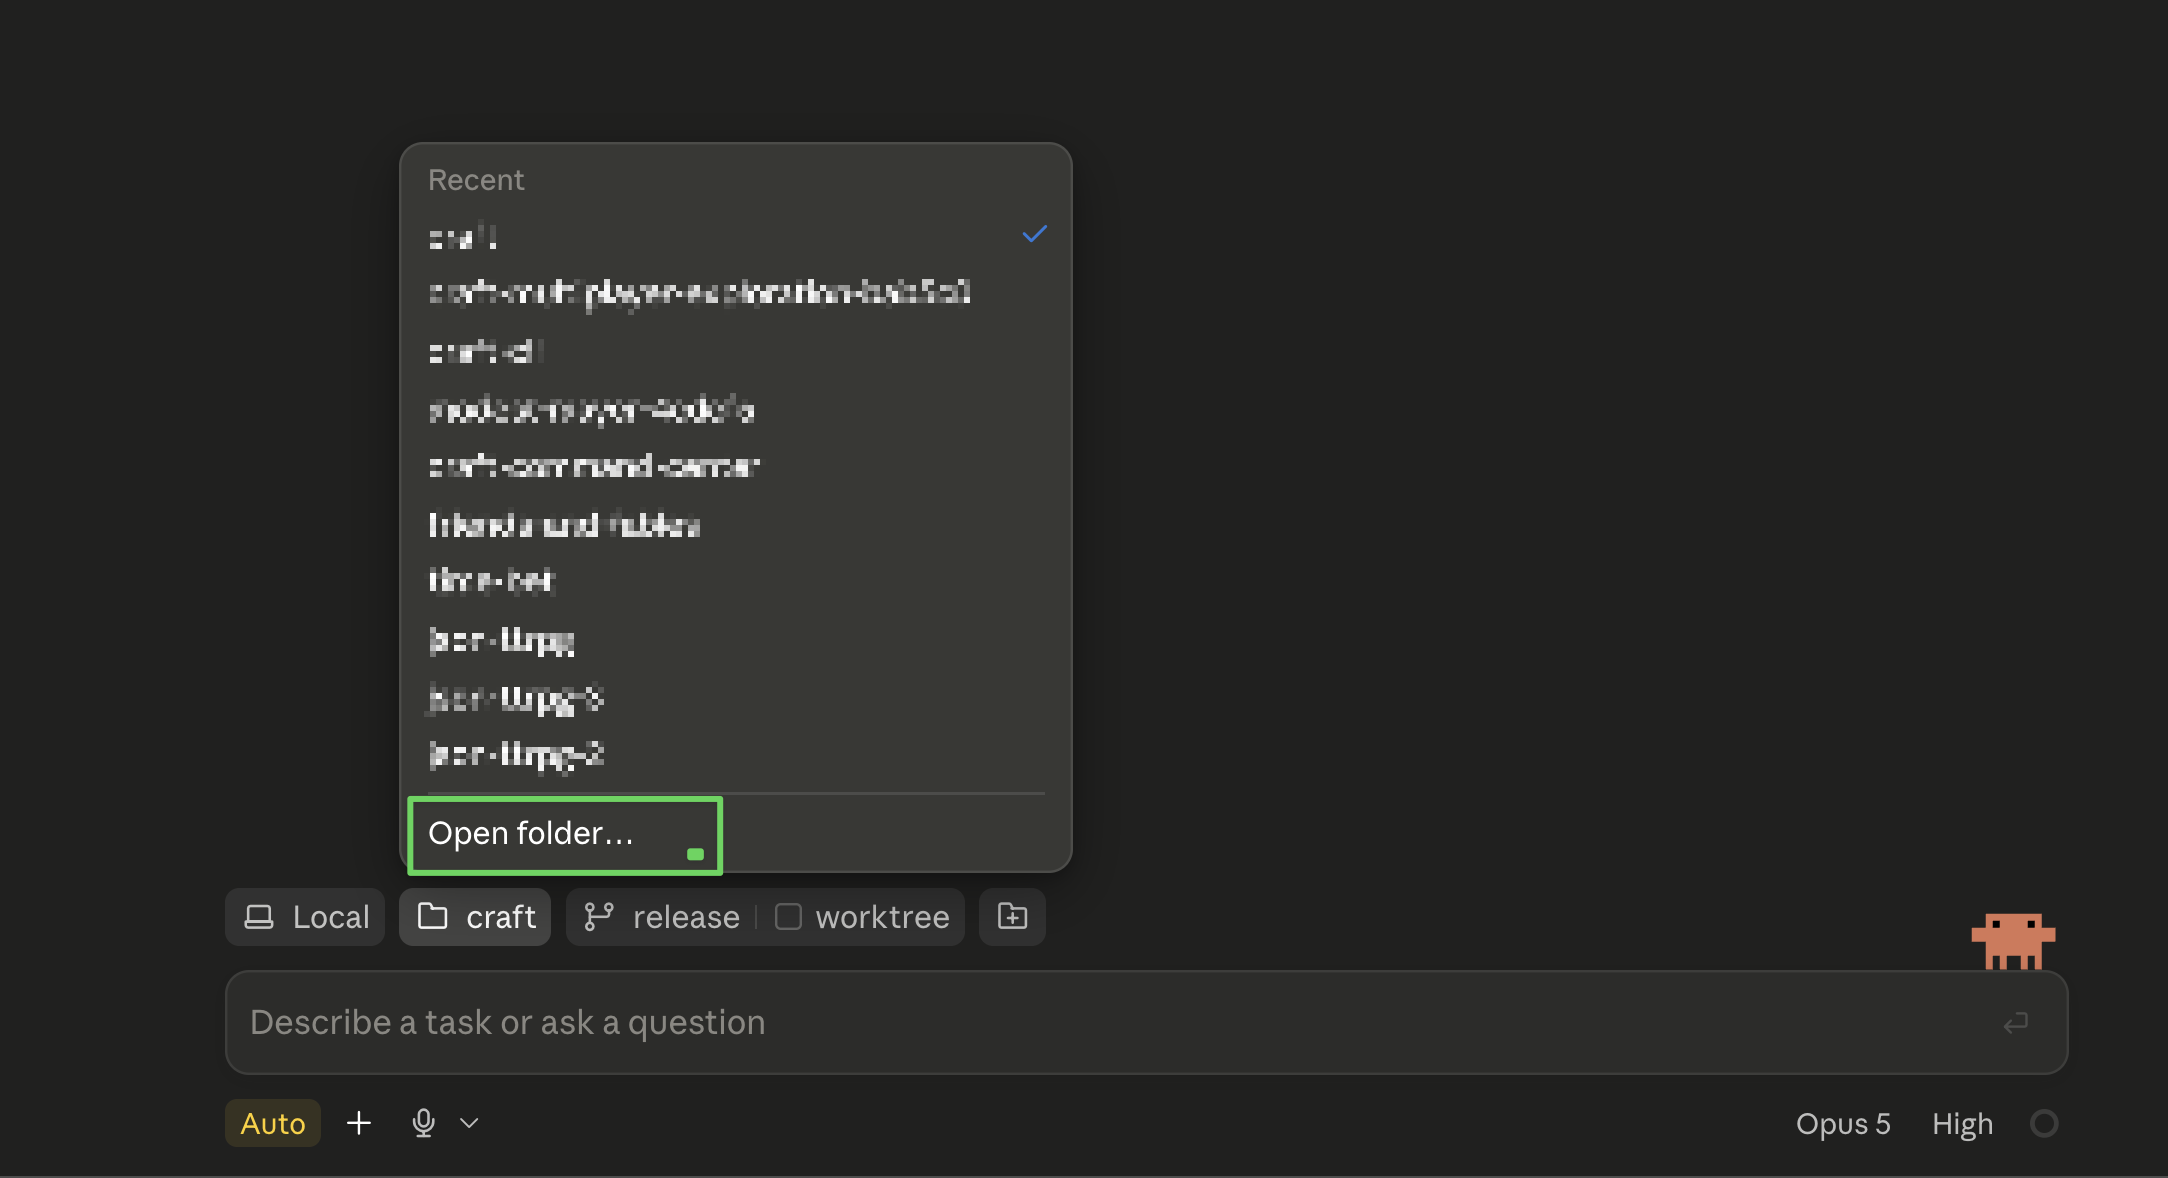Toggle the Auto mode badge
Image resolution: width=2168 pixels, height=1178 pixels.
click(x=272, y=1123)
